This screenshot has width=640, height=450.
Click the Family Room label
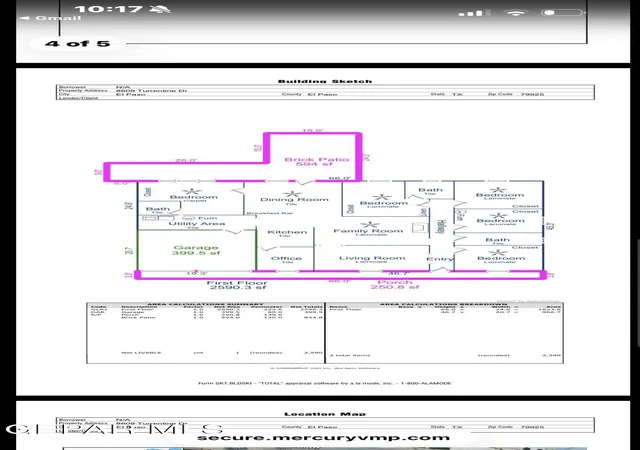pos(368,231)
